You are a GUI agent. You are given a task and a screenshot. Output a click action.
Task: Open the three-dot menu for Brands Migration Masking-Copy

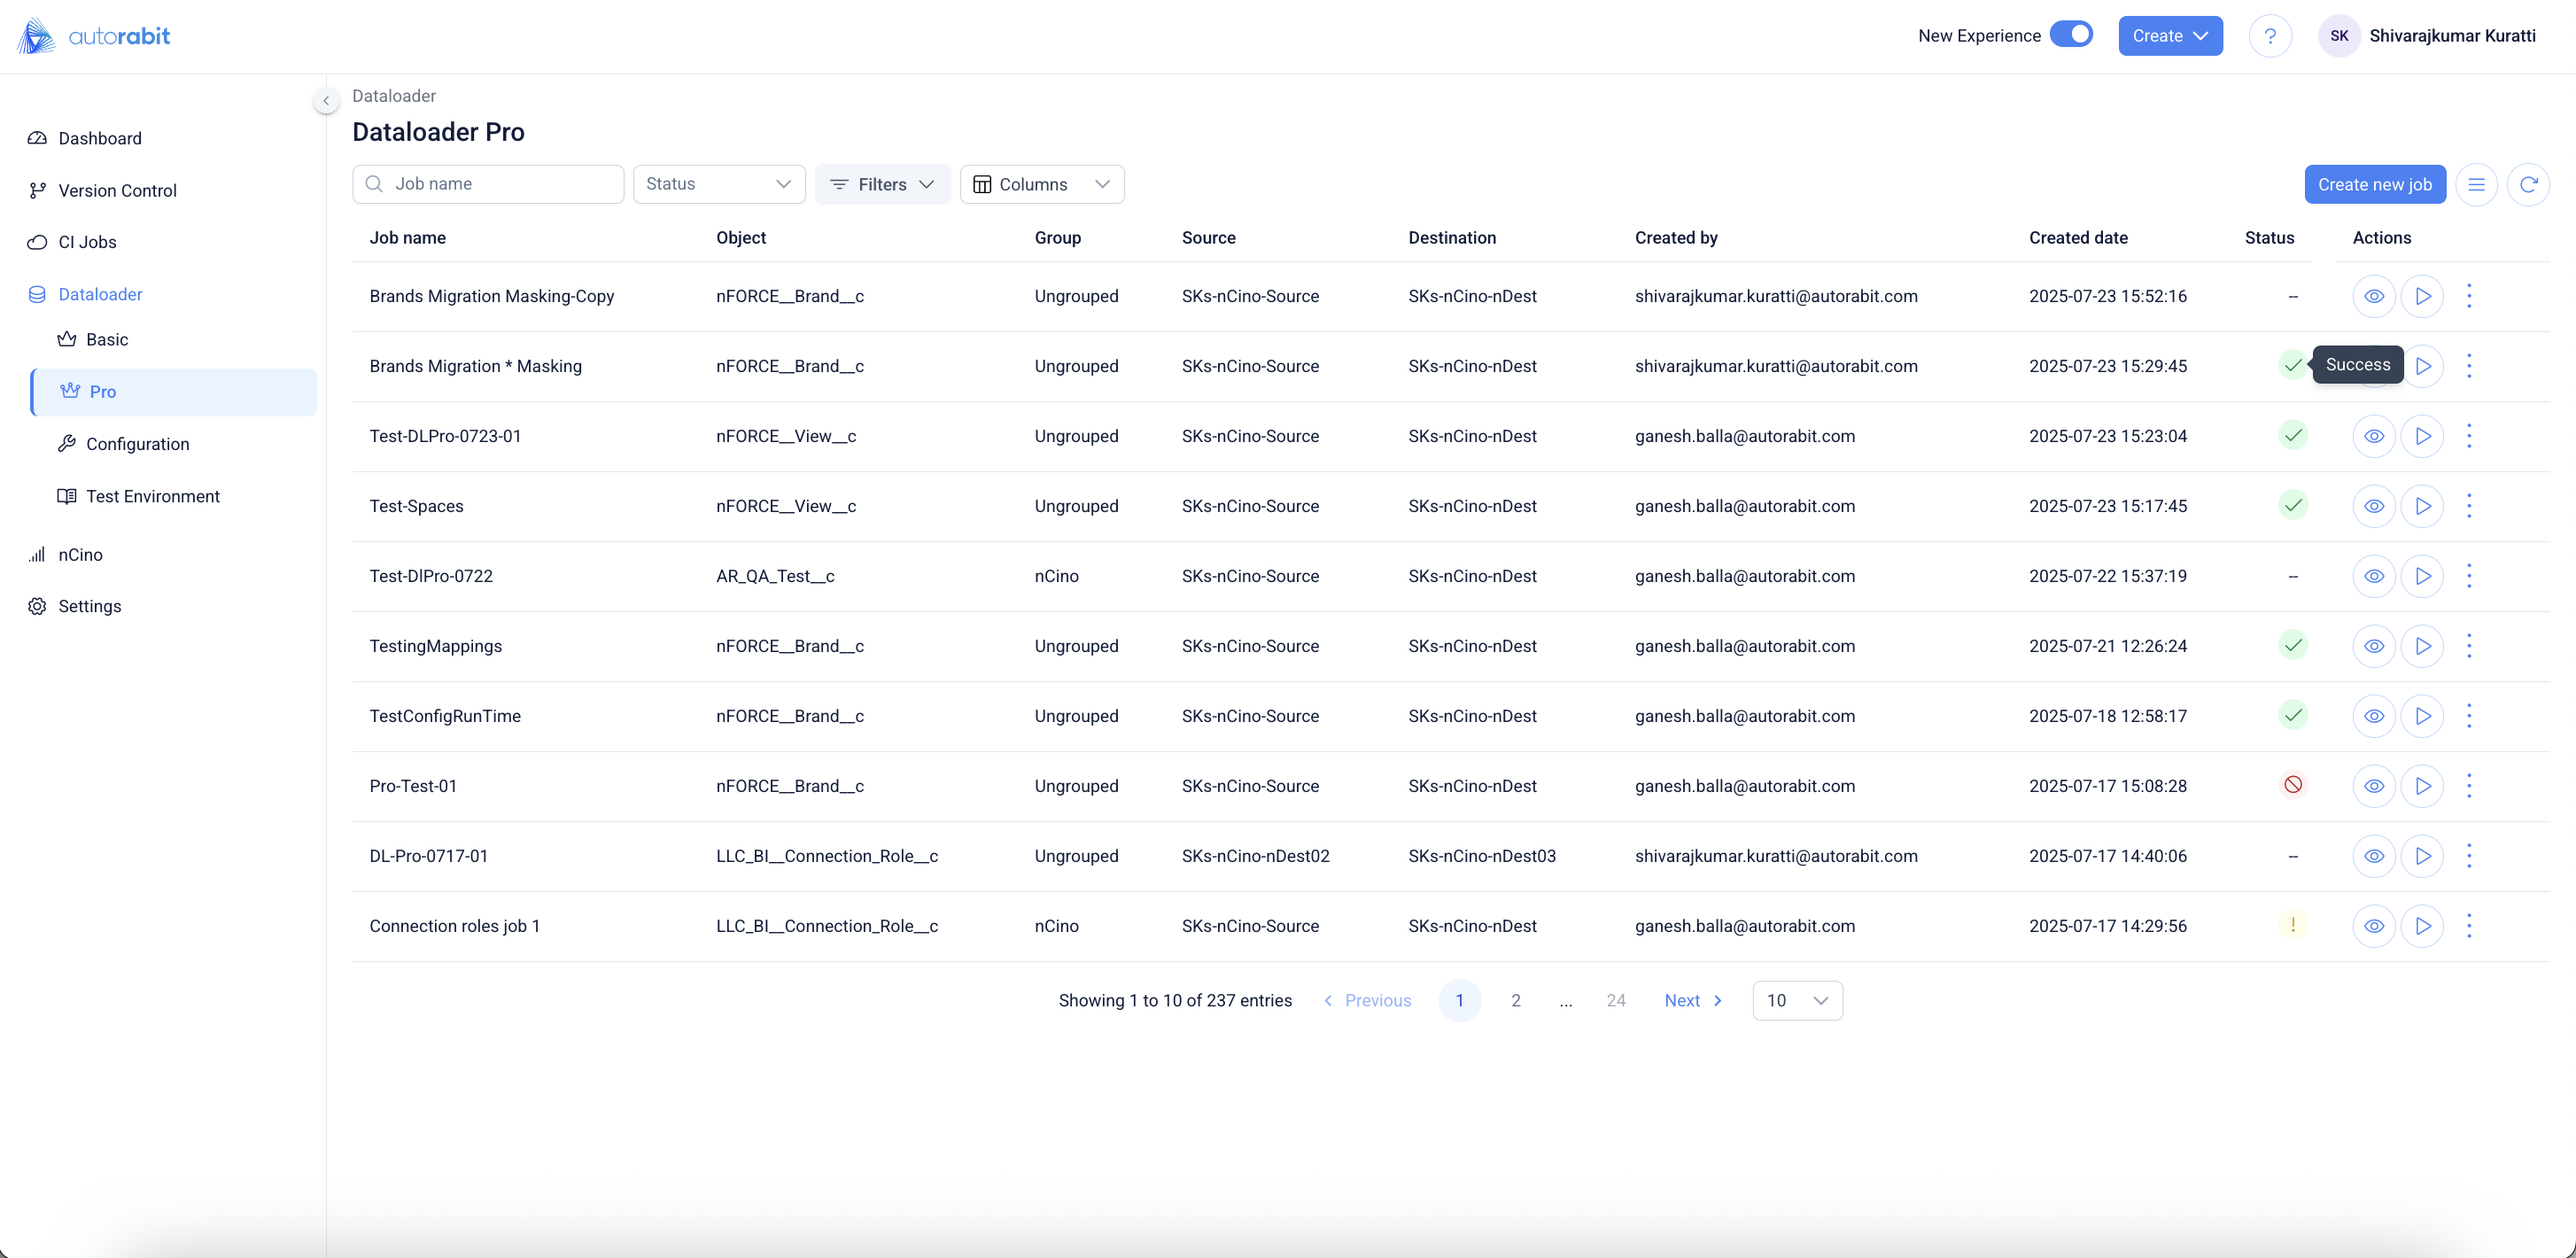[x=2468, y=296]
